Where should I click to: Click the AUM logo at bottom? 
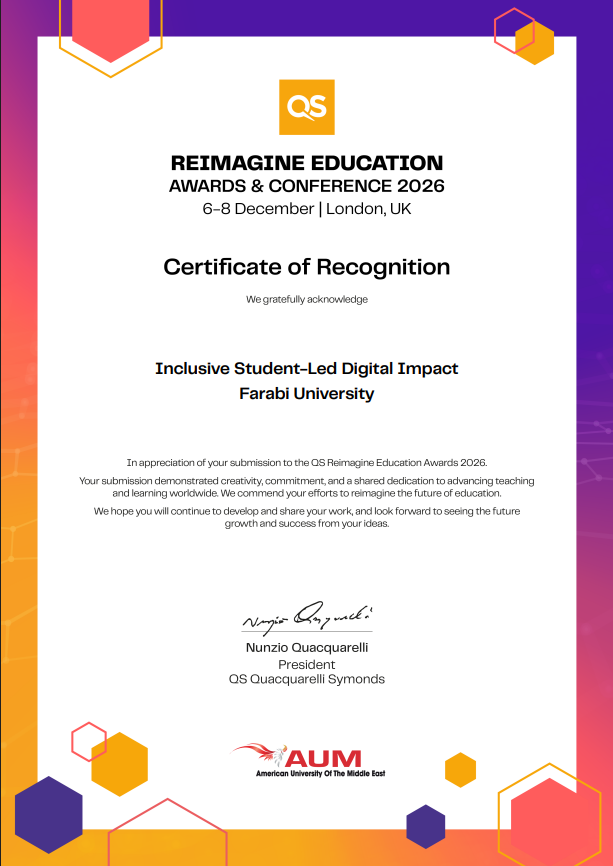click(x=308, y=761)
